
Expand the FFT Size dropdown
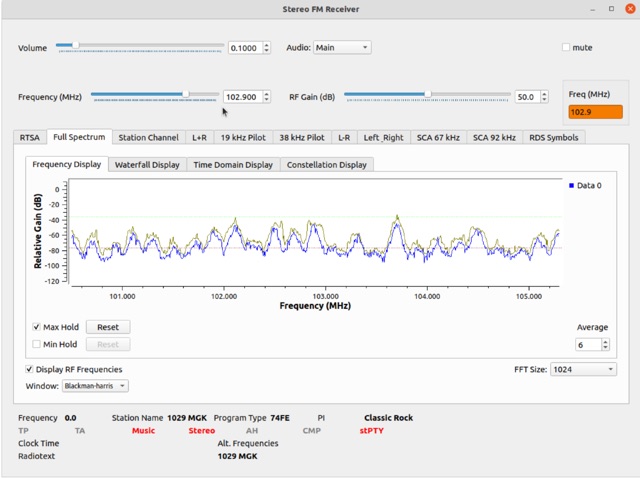(x=583, y=369)
